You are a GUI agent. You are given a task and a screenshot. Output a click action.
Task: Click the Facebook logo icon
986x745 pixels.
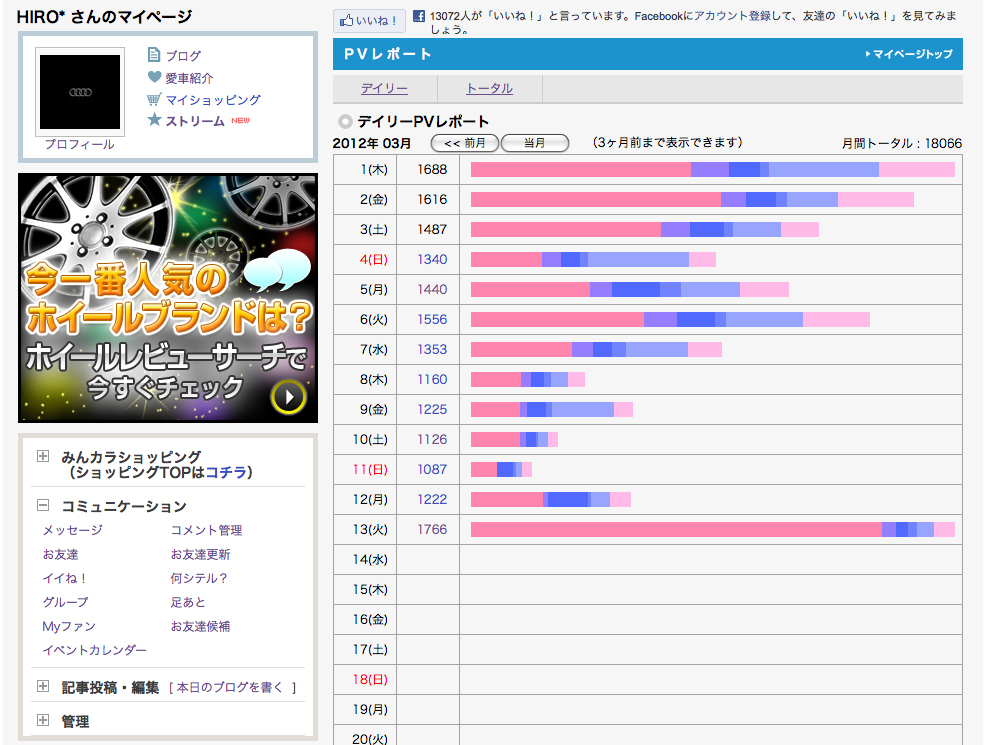[x=418, y=17]
